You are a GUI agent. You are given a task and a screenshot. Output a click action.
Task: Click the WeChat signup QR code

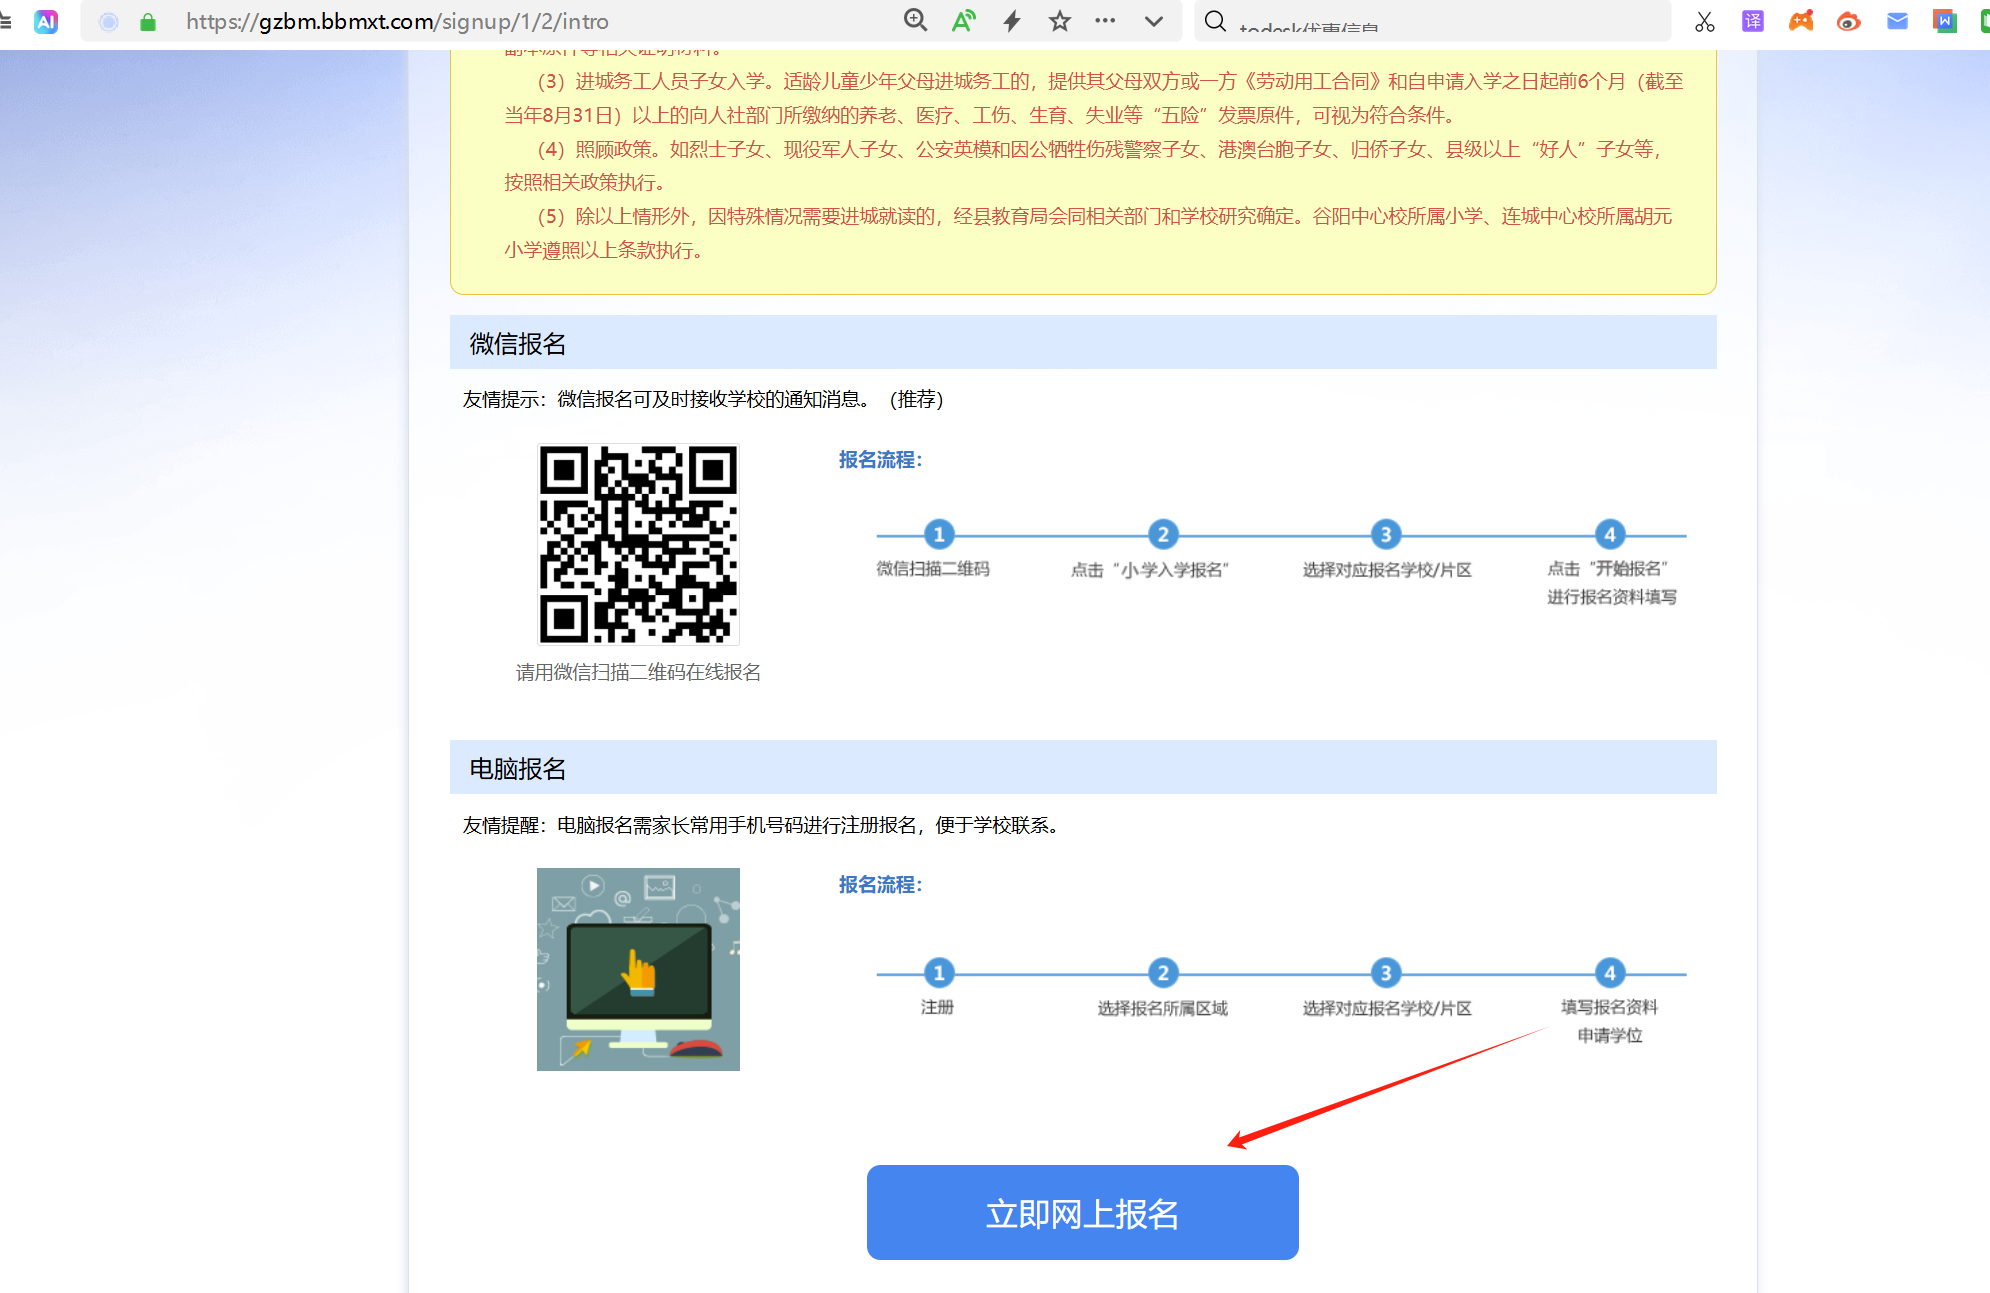638,544
